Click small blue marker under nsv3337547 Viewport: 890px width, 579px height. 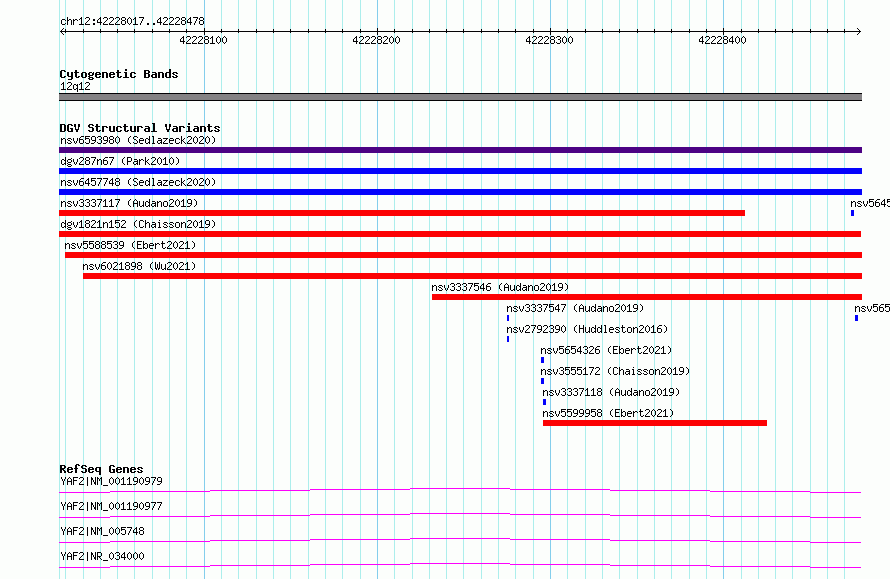click(508, 318)
